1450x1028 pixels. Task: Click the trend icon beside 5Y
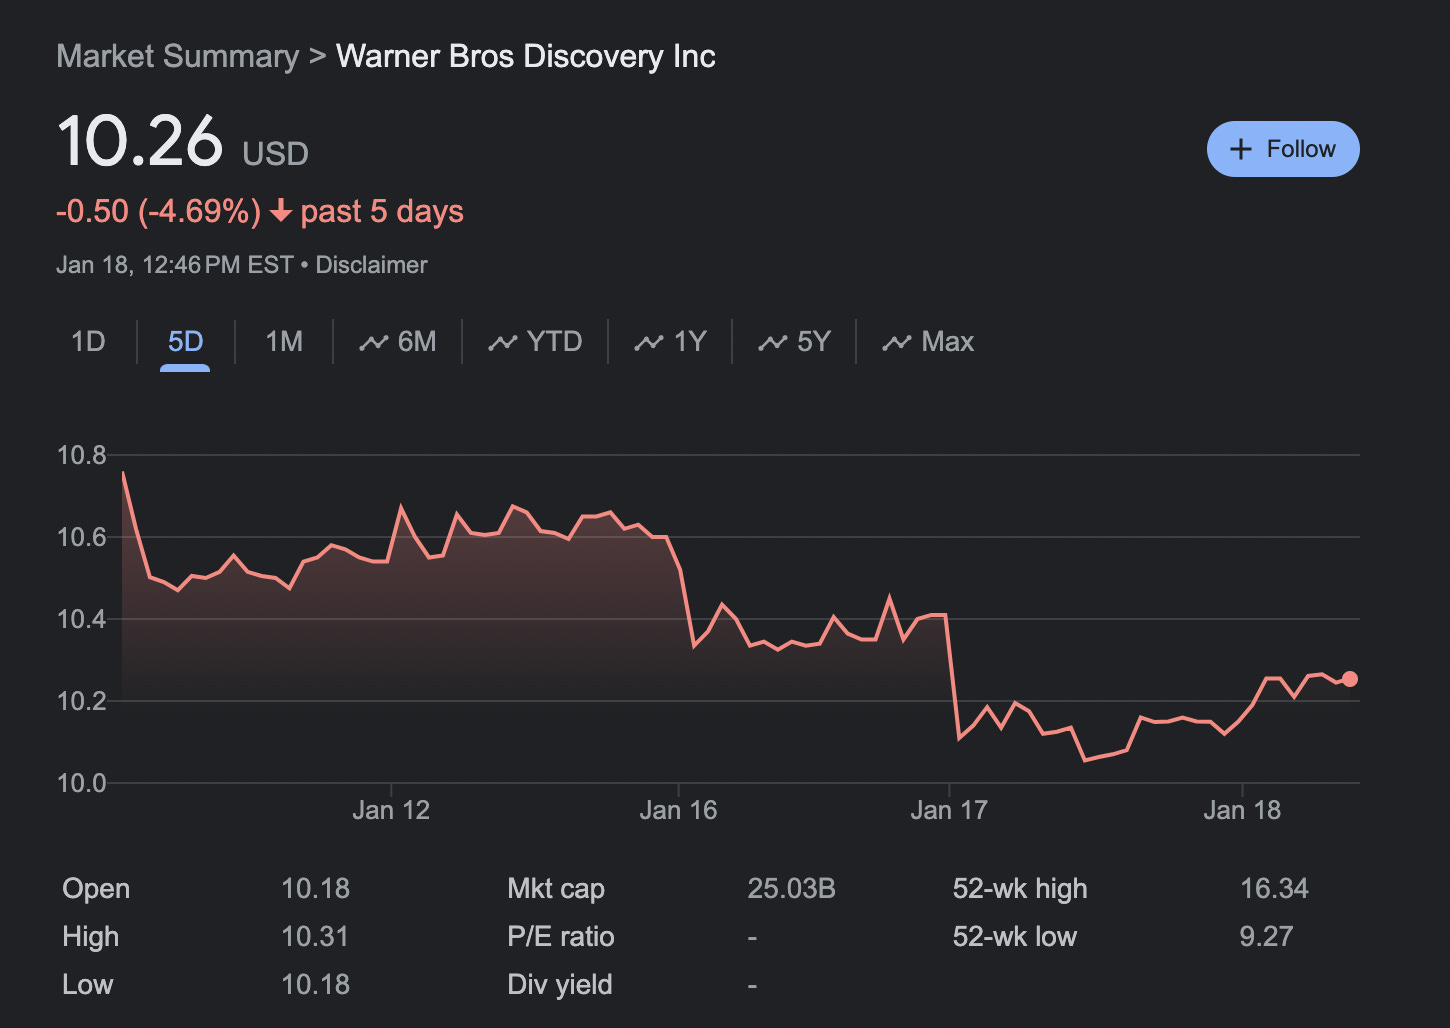773,343
